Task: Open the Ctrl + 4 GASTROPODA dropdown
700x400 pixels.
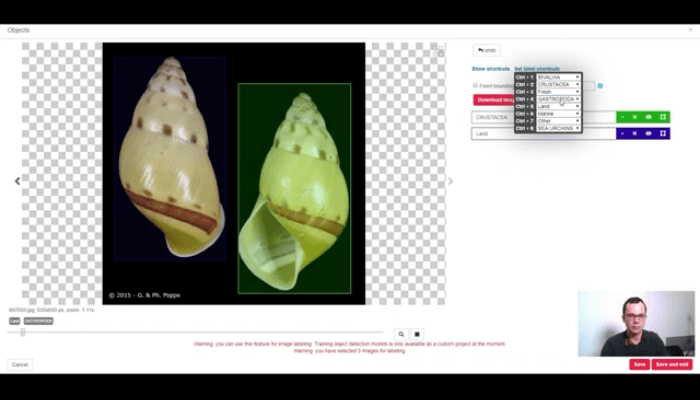Action: pyautogui.click(x=558, y=99)
